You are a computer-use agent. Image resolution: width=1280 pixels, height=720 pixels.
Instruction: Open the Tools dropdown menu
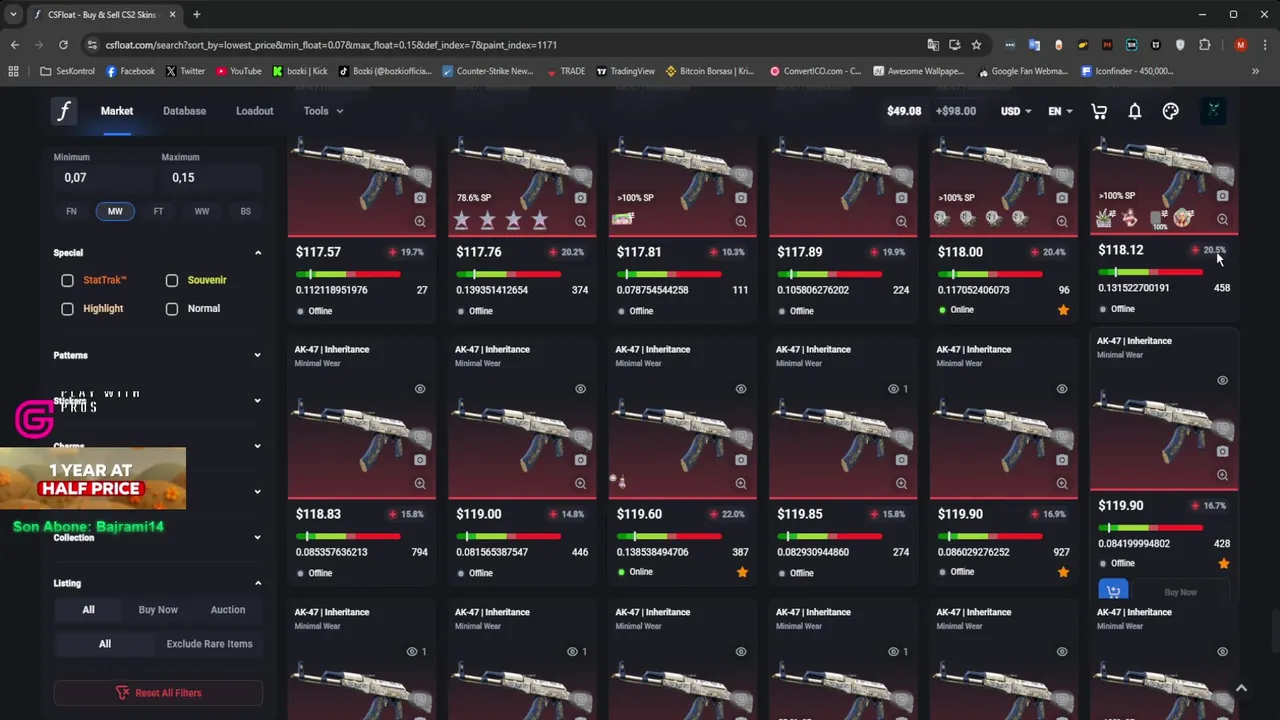(x=323, y=111)
